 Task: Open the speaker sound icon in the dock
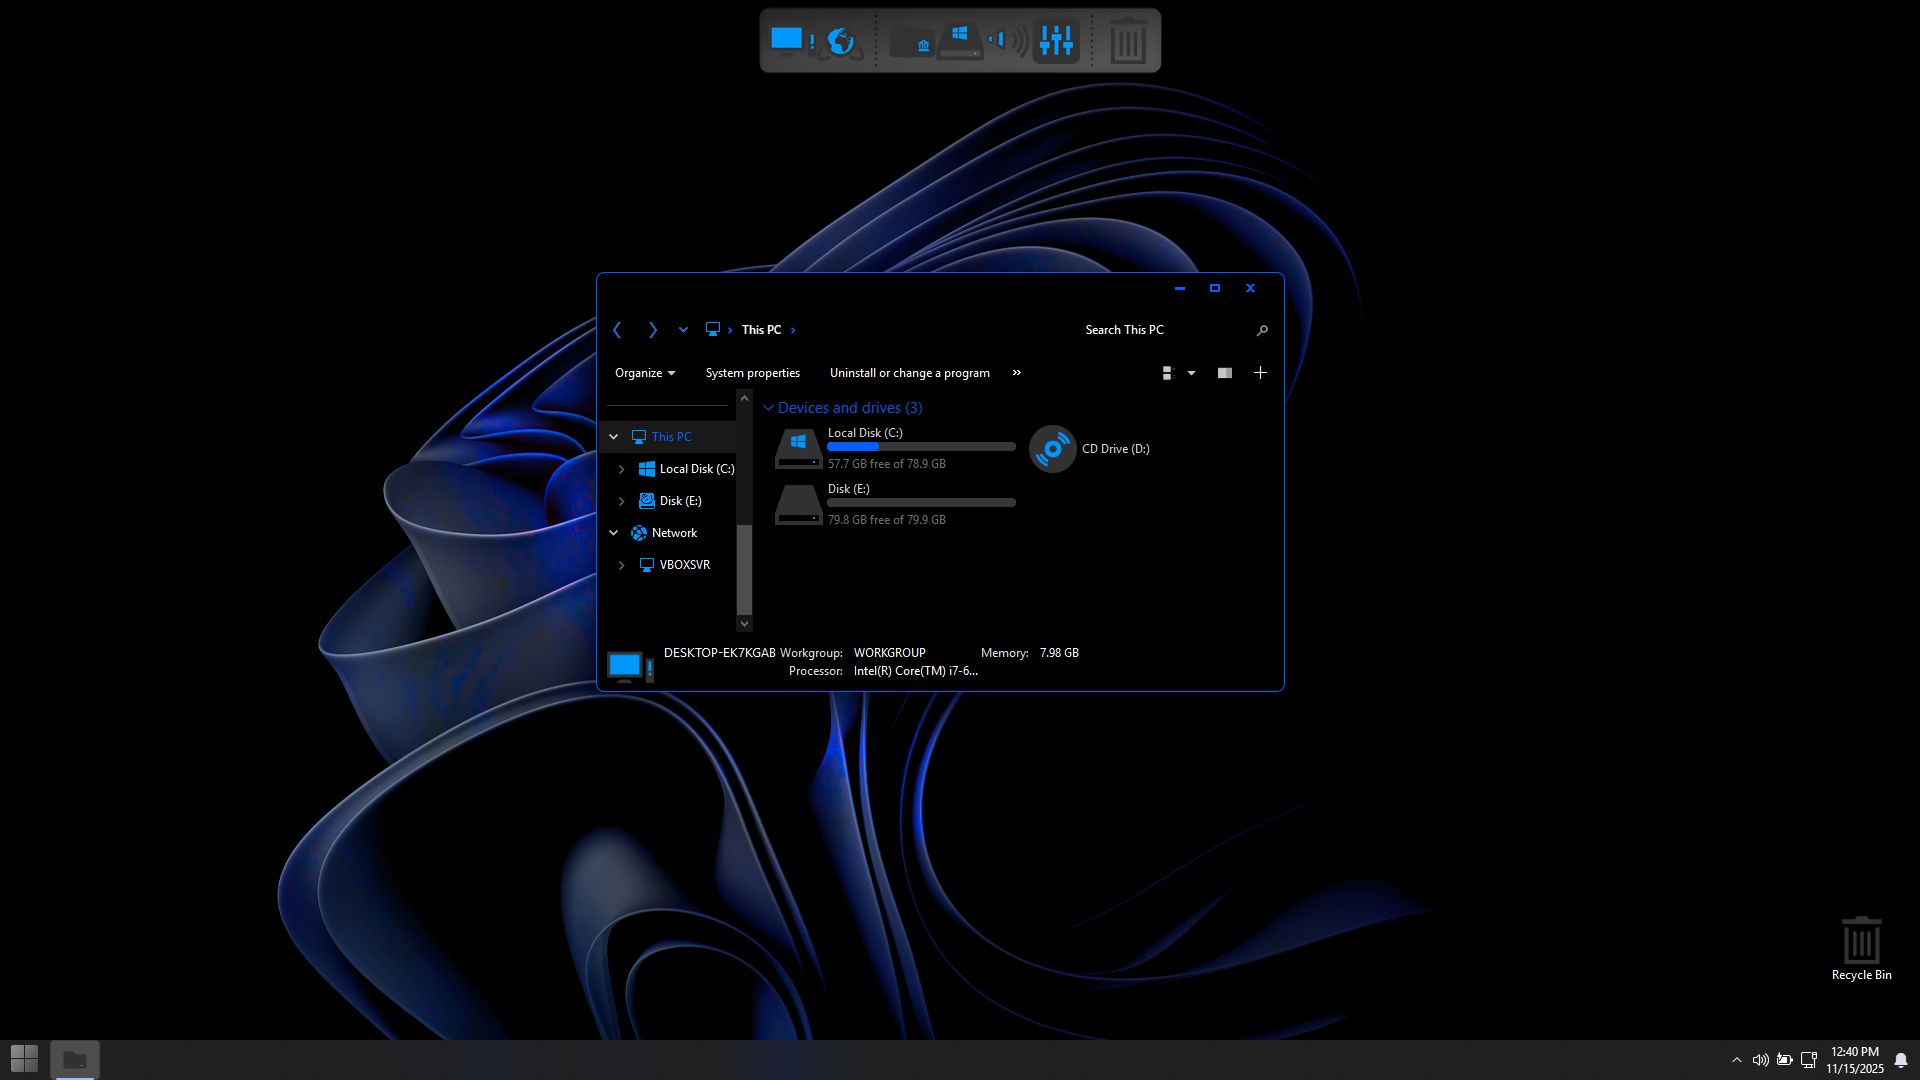(1008, 41)
